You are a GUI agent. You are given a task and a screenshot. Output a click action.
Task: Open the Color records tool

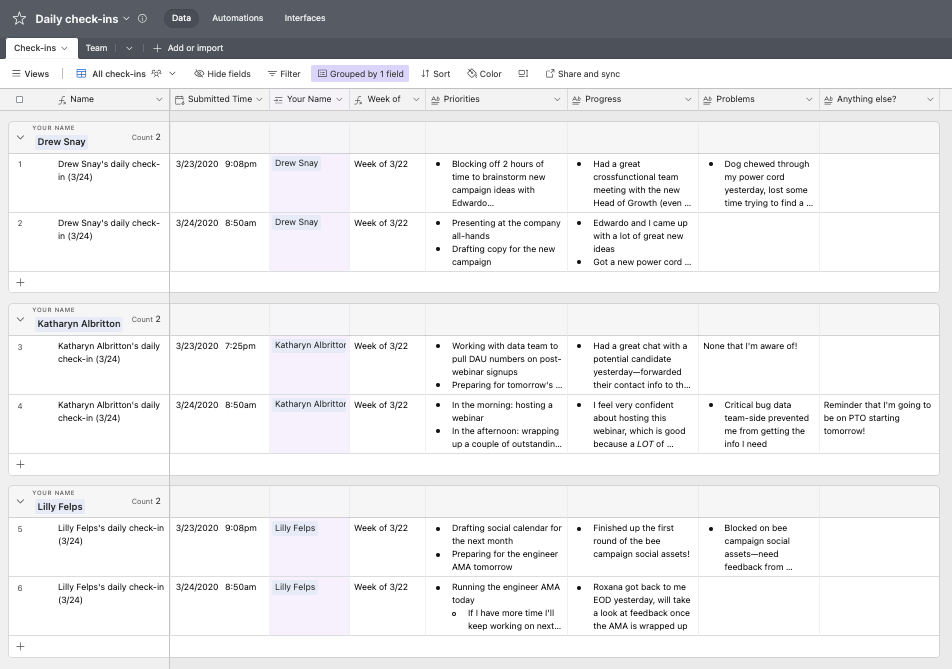click(484, 74)
